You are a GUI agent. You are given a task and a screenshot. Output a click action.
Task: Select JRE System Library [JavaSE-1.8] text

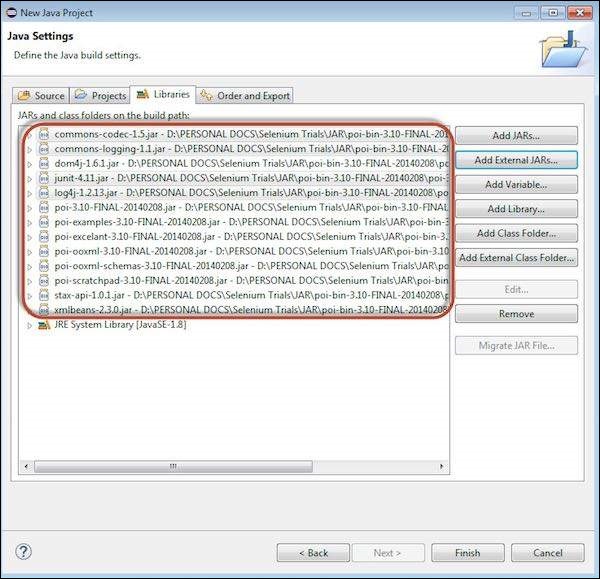coord(120,325)
